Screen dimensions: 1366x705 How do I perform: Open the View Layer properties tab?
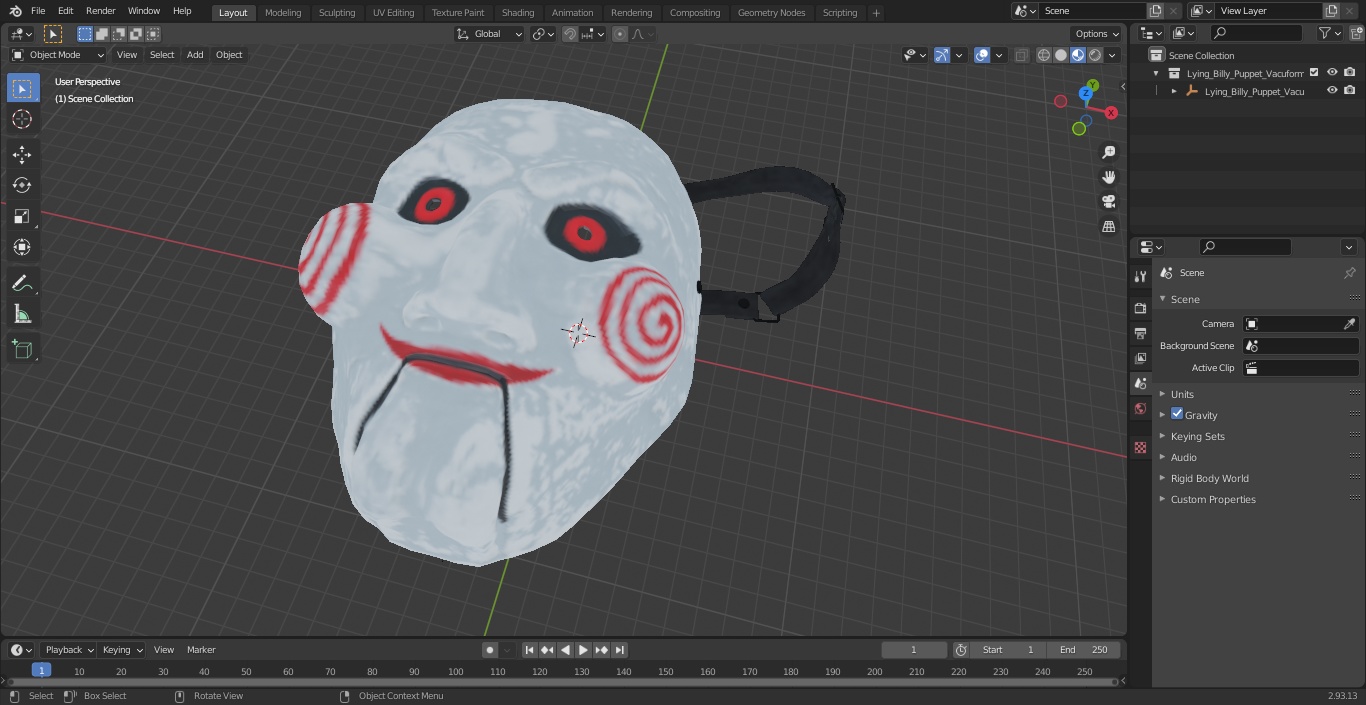(1140, 358)
